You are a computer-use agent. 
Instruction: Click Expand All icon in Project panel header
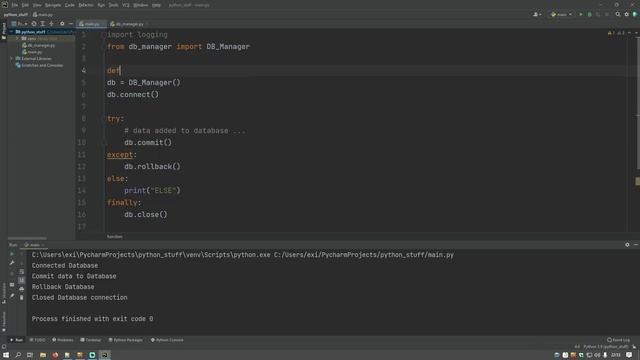(x=42, y=24)
